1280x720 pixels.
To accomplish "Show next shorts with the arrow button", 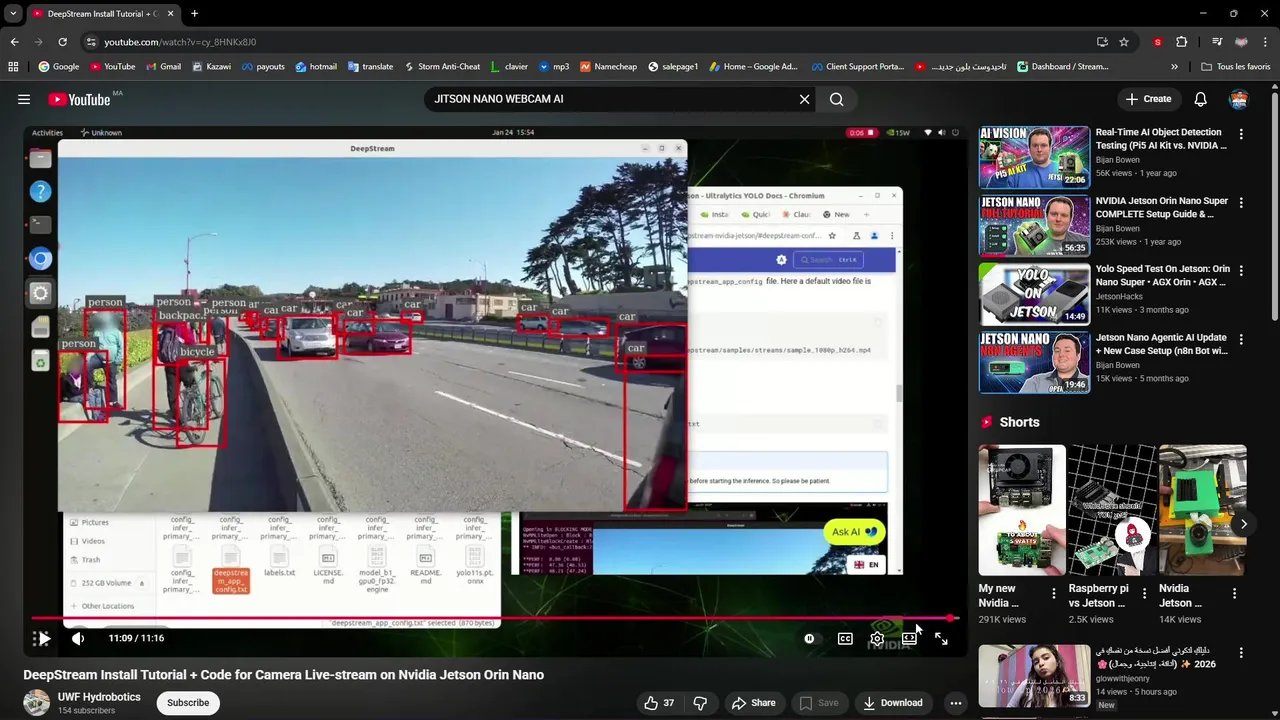I will 1243,523.
